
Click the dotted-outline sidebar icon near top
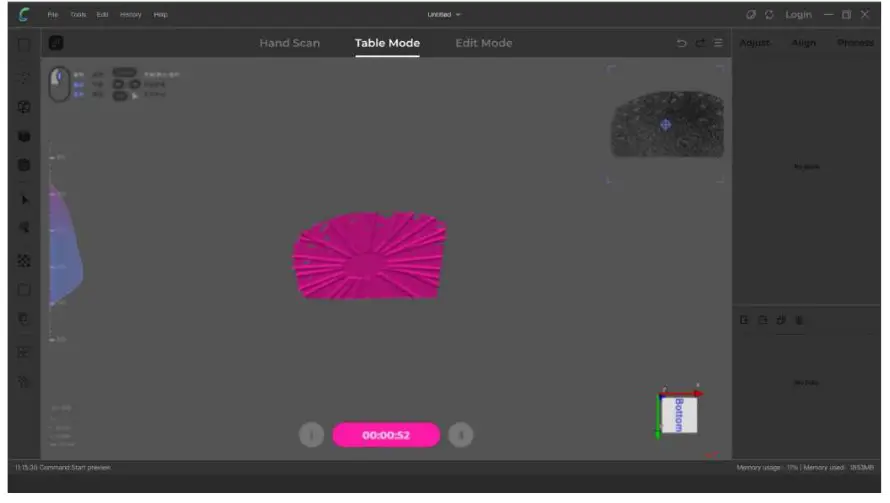[24, 78]
